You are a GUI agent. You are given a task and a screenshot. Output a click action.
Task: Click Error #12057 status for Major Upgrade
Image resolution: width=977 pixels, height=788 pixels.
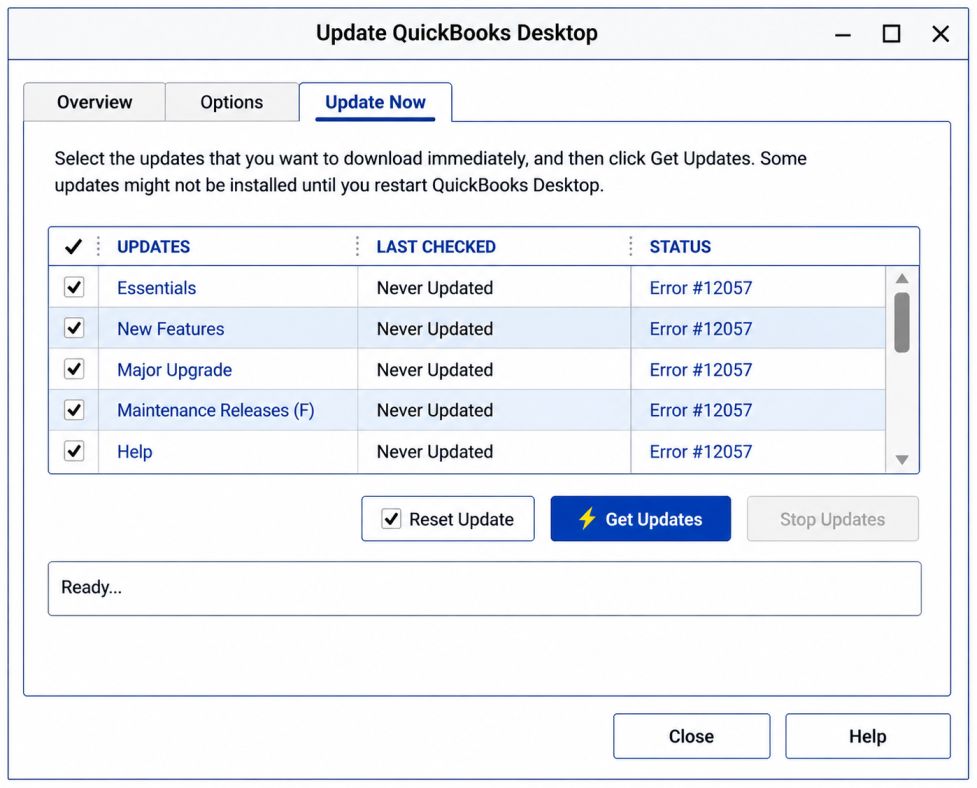coord(701,370)
